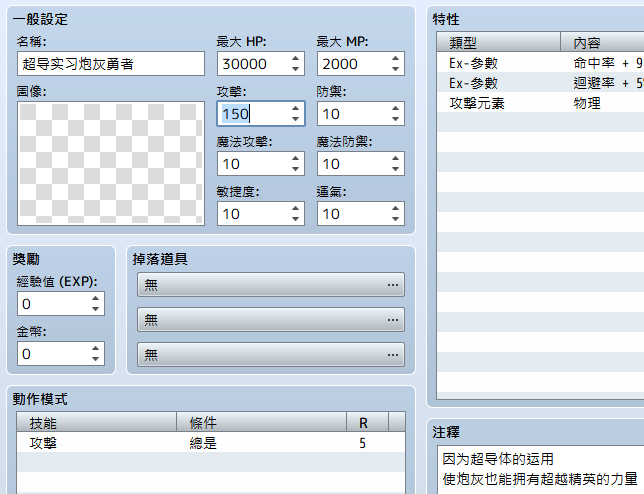Click the 技能 column header
The height and width of the screenshot is (494, 644).
pyautogui.click(x=97, y=422)
